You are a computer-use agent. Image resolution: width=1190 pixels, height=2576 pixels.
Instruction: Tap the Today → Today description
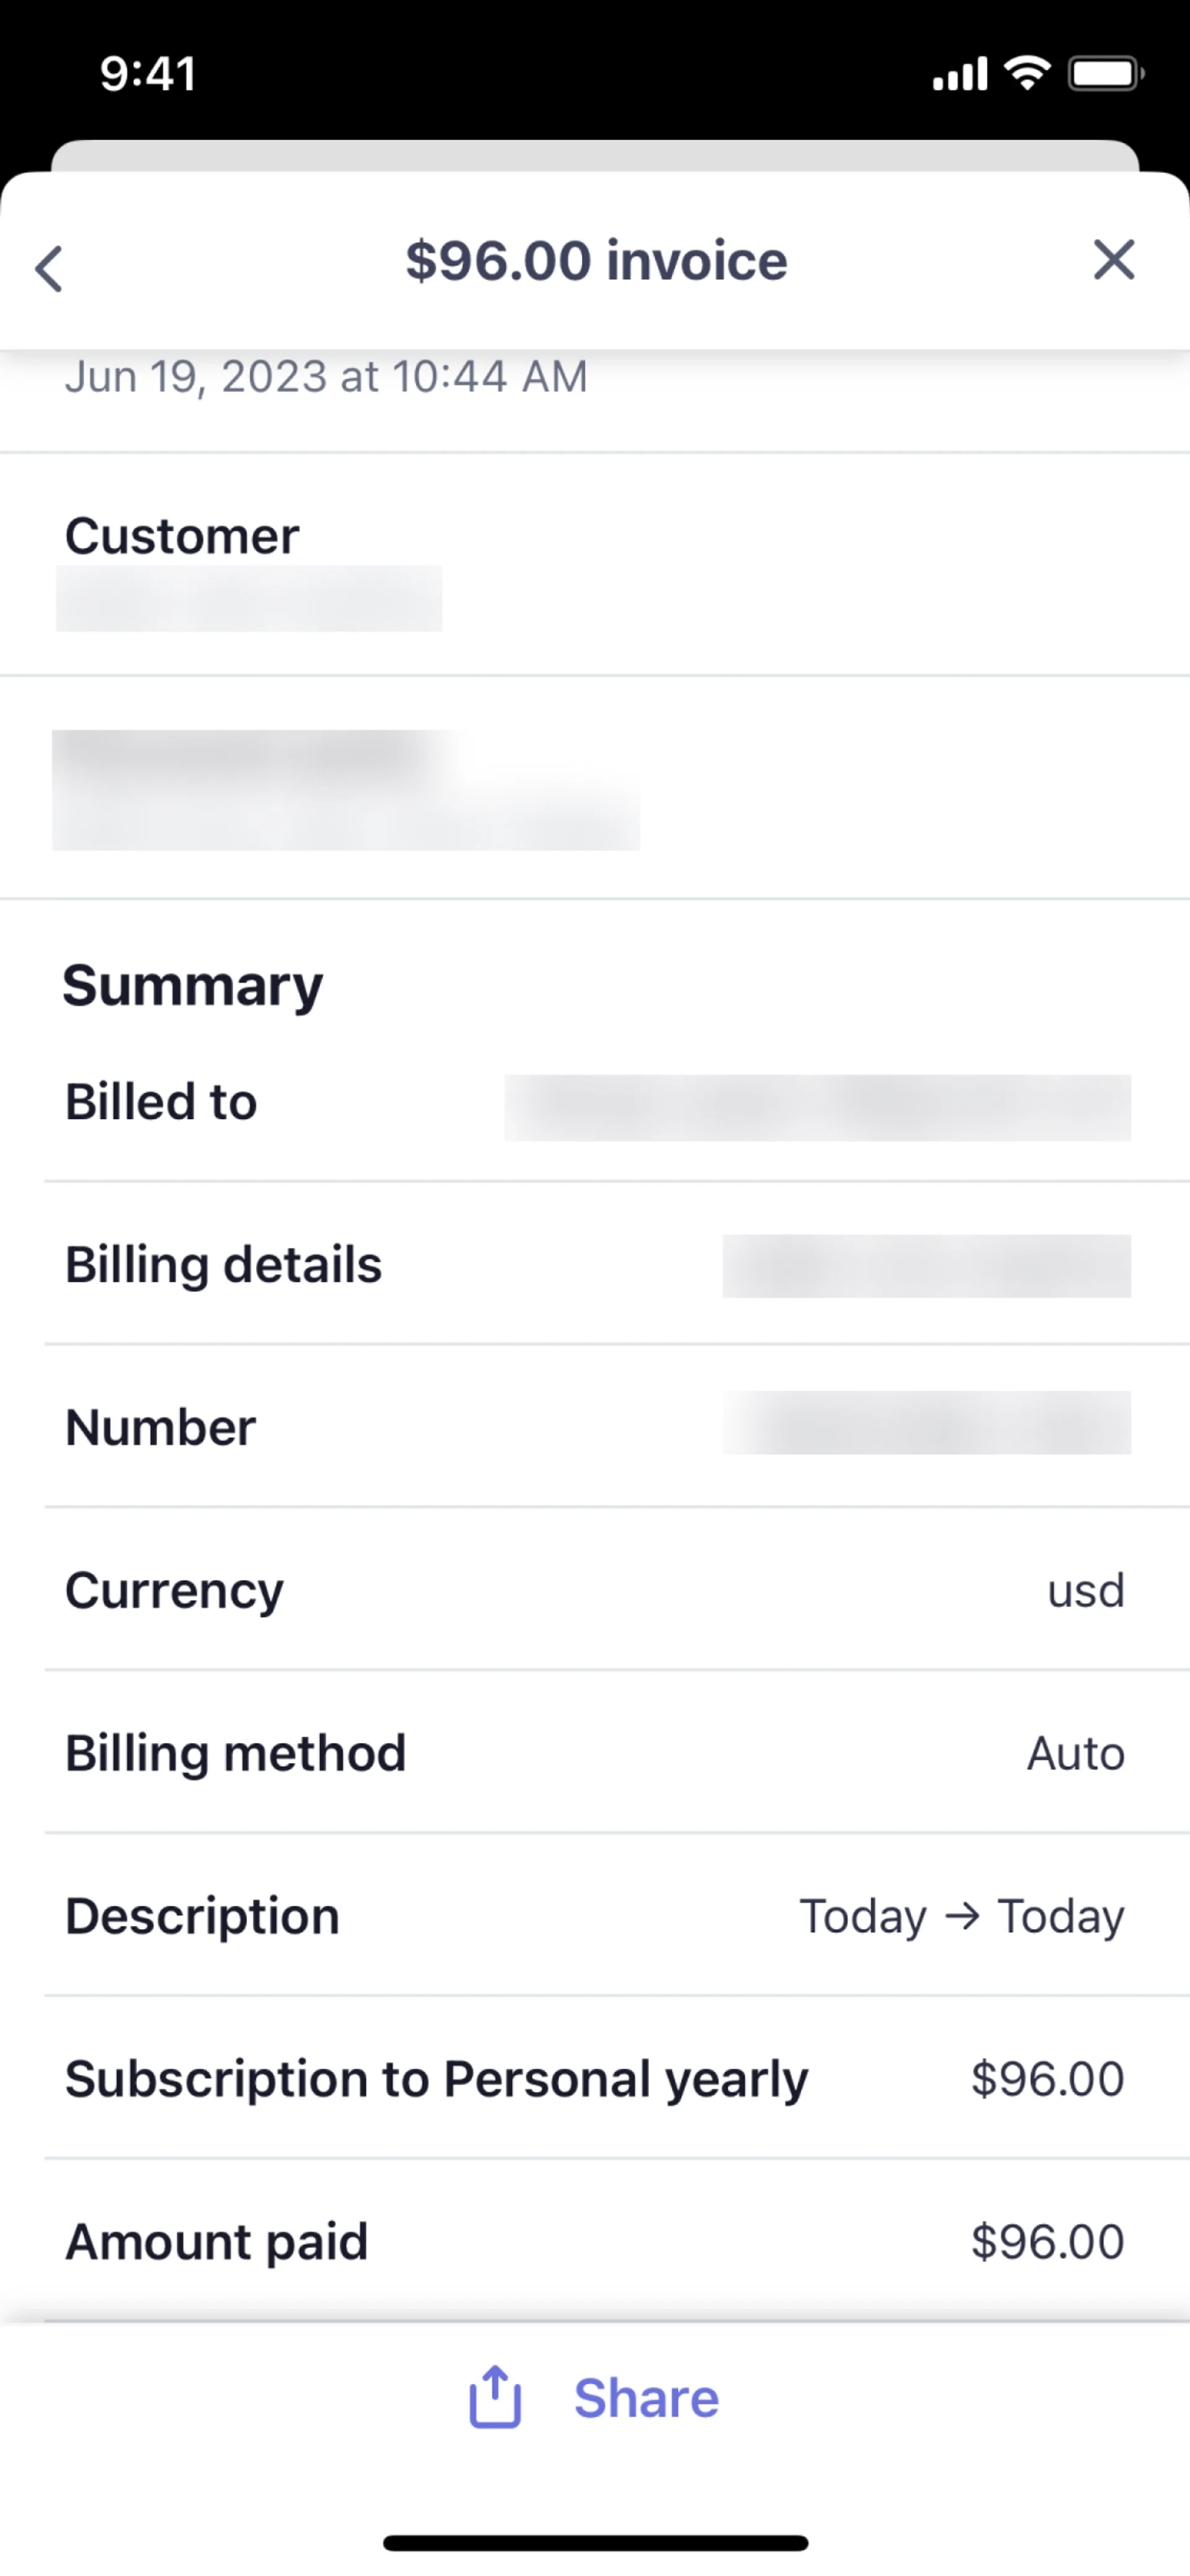point(961,1916)
